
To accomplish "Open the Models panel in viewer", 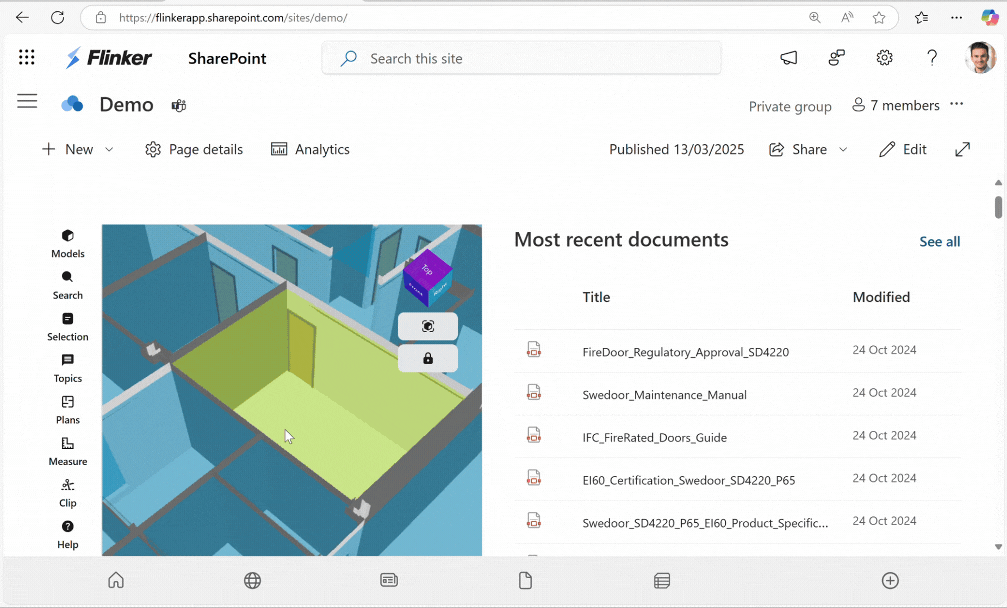I will pos(67,244).
